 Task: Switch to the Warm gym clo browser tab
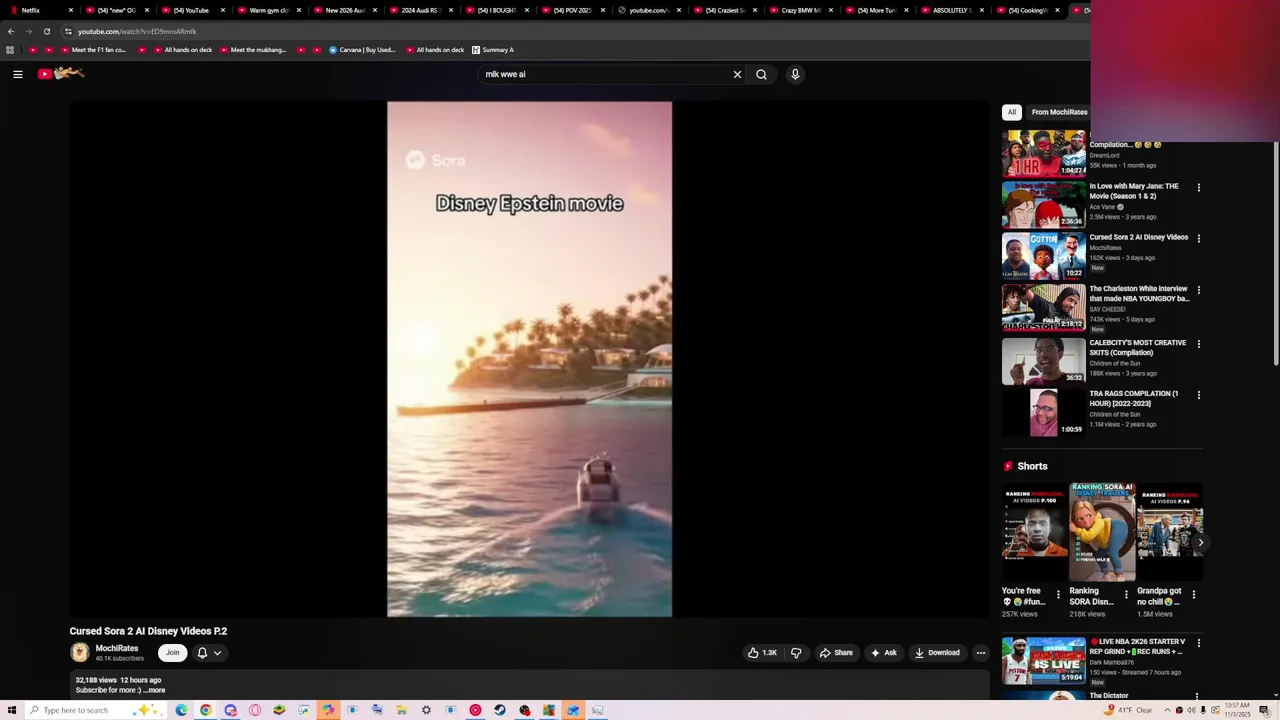[x=267, y=10]
